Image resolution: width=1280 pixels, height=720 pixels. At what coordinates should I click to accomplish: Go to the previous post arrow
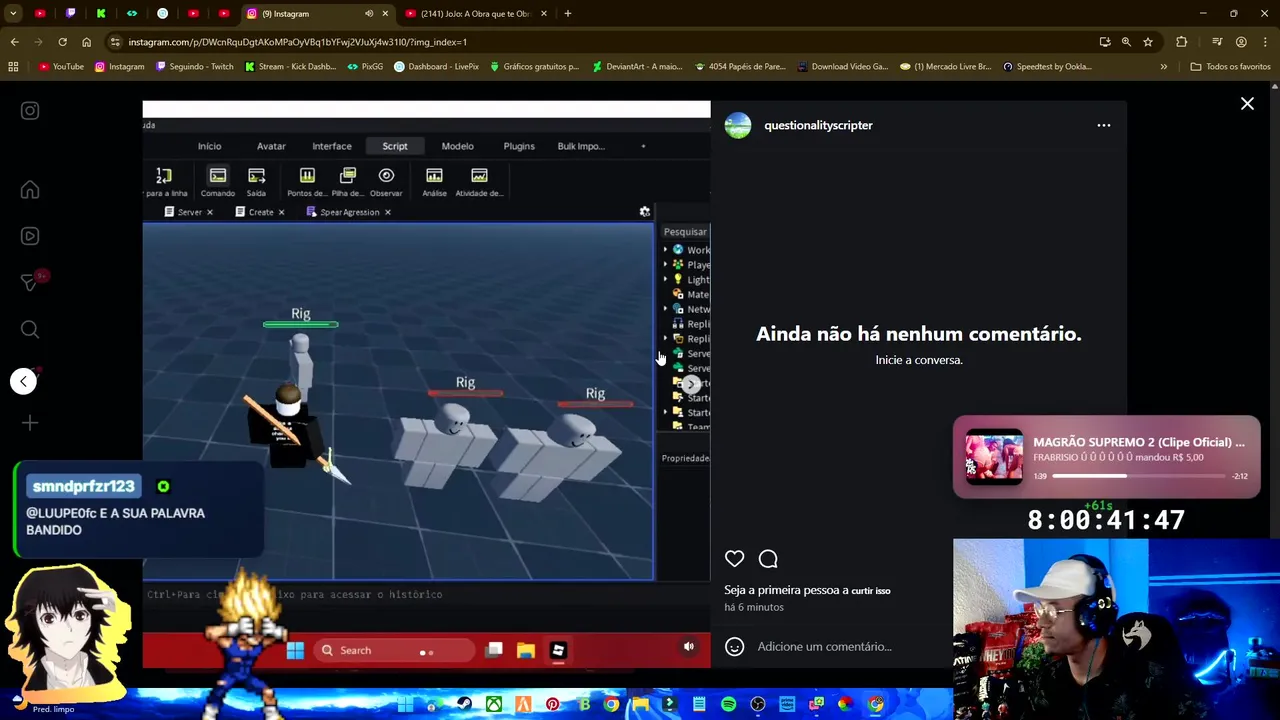(23, 381)
